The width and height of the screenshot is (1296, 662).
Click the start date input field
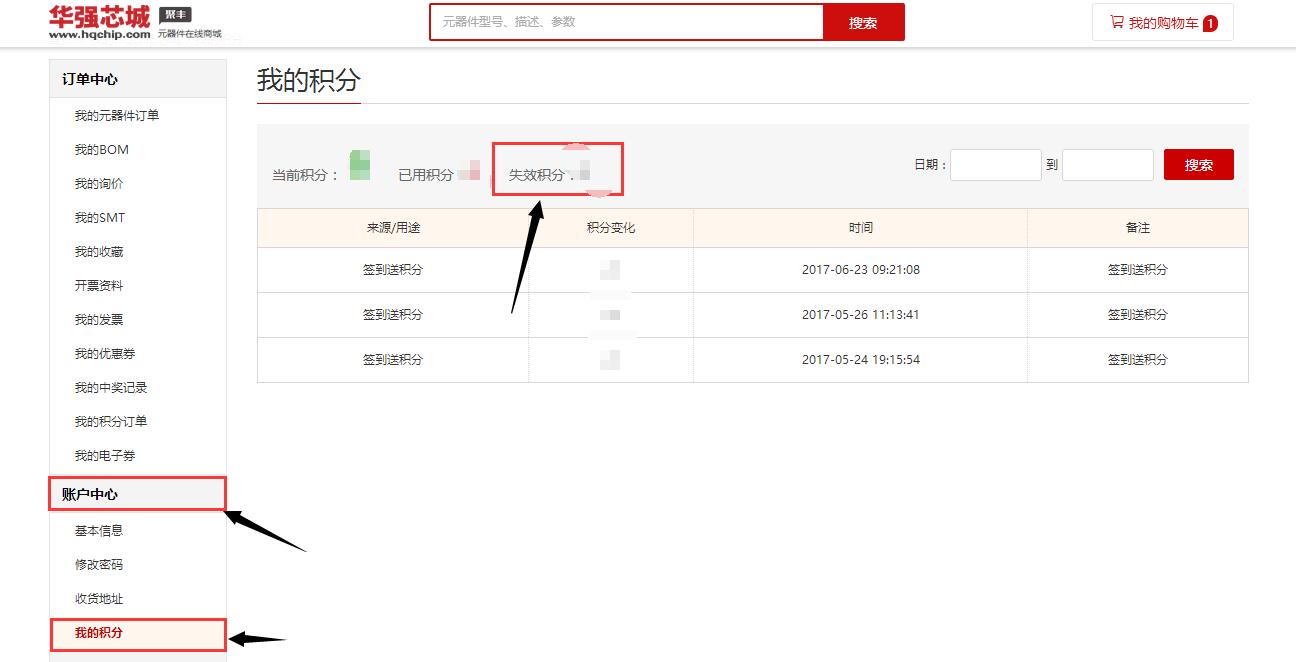click(995, 165)
